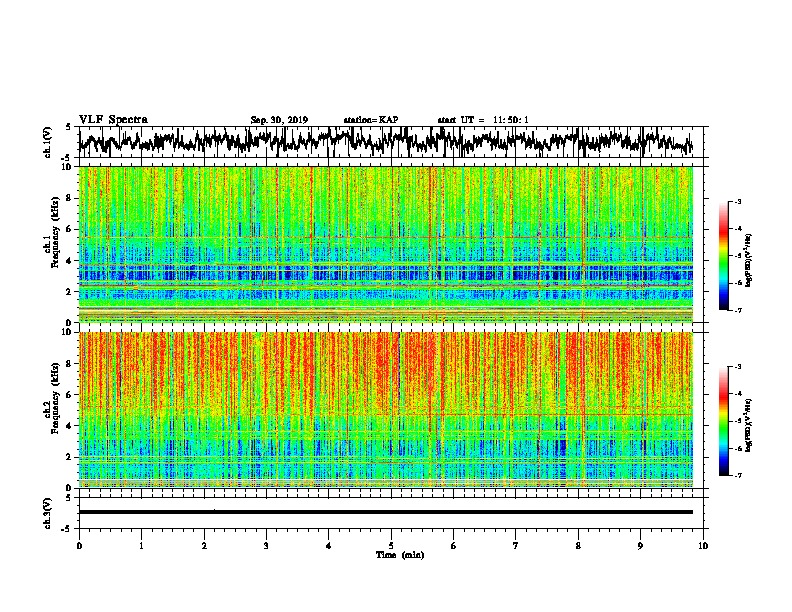Click the time axis tick label "9"
The height and width of the screenshot is (612, 792).
(x=640, y=545)
